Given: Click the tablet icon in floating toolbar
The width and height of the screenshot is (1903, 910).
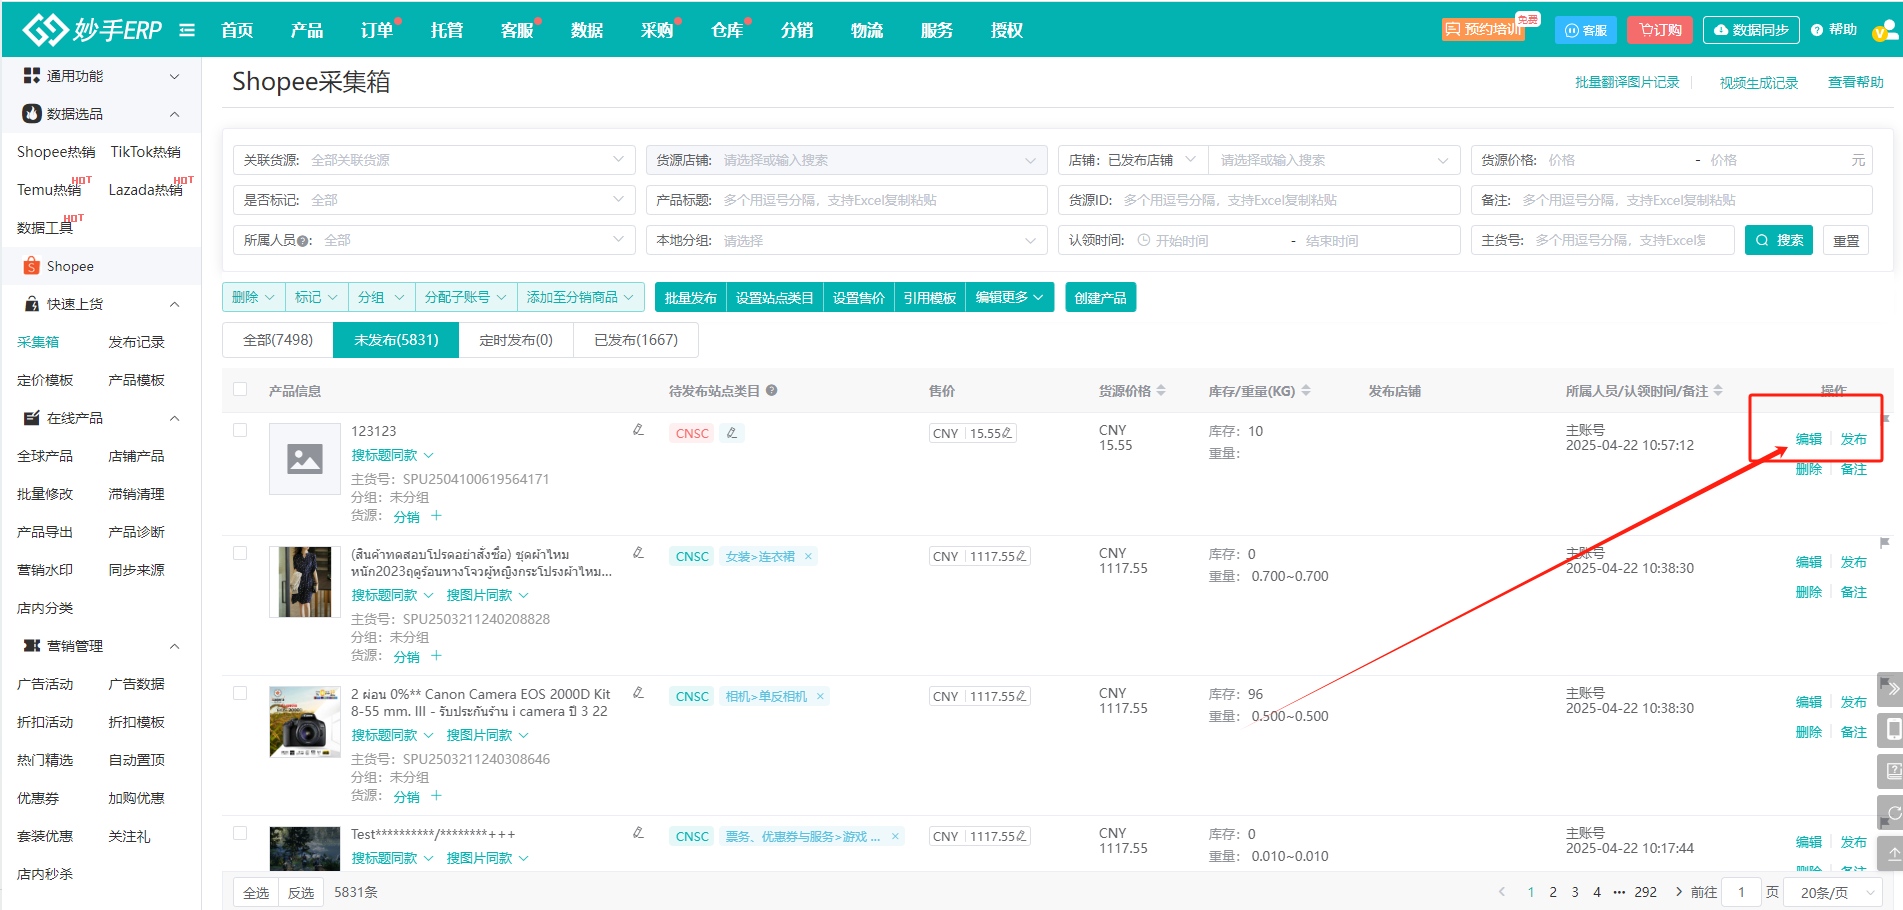Looking at the screenshot, I should [1892, 730].
